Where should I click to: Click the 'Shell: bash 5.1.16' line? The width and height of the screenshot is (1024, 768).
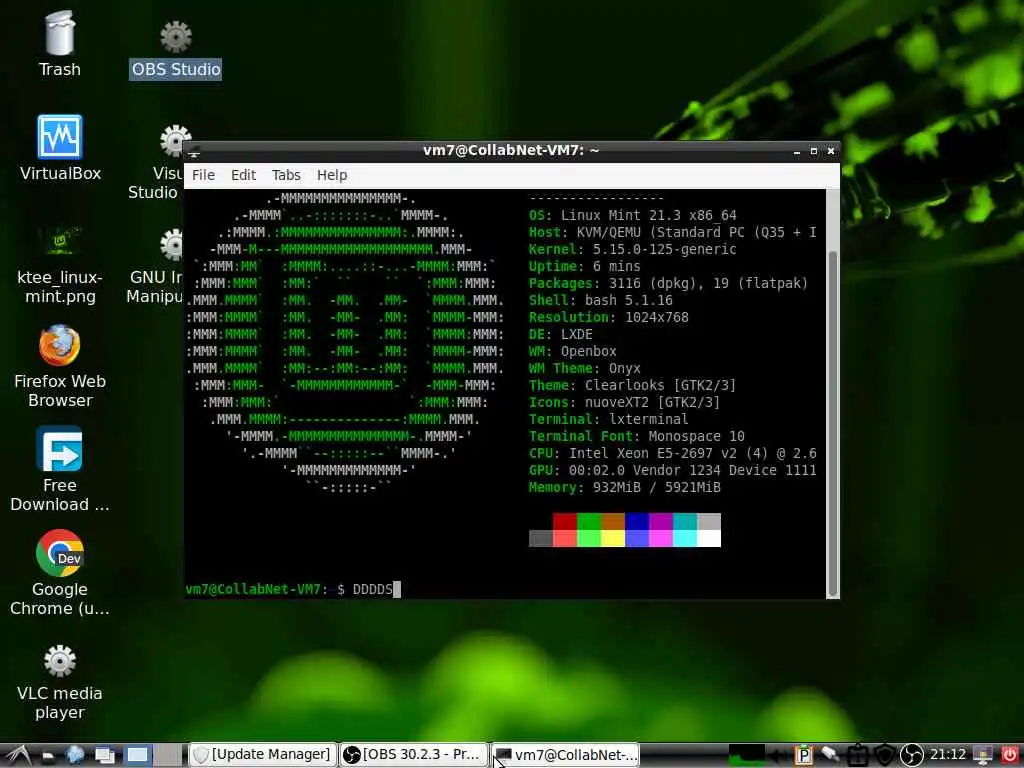click(x=601, y=300)
